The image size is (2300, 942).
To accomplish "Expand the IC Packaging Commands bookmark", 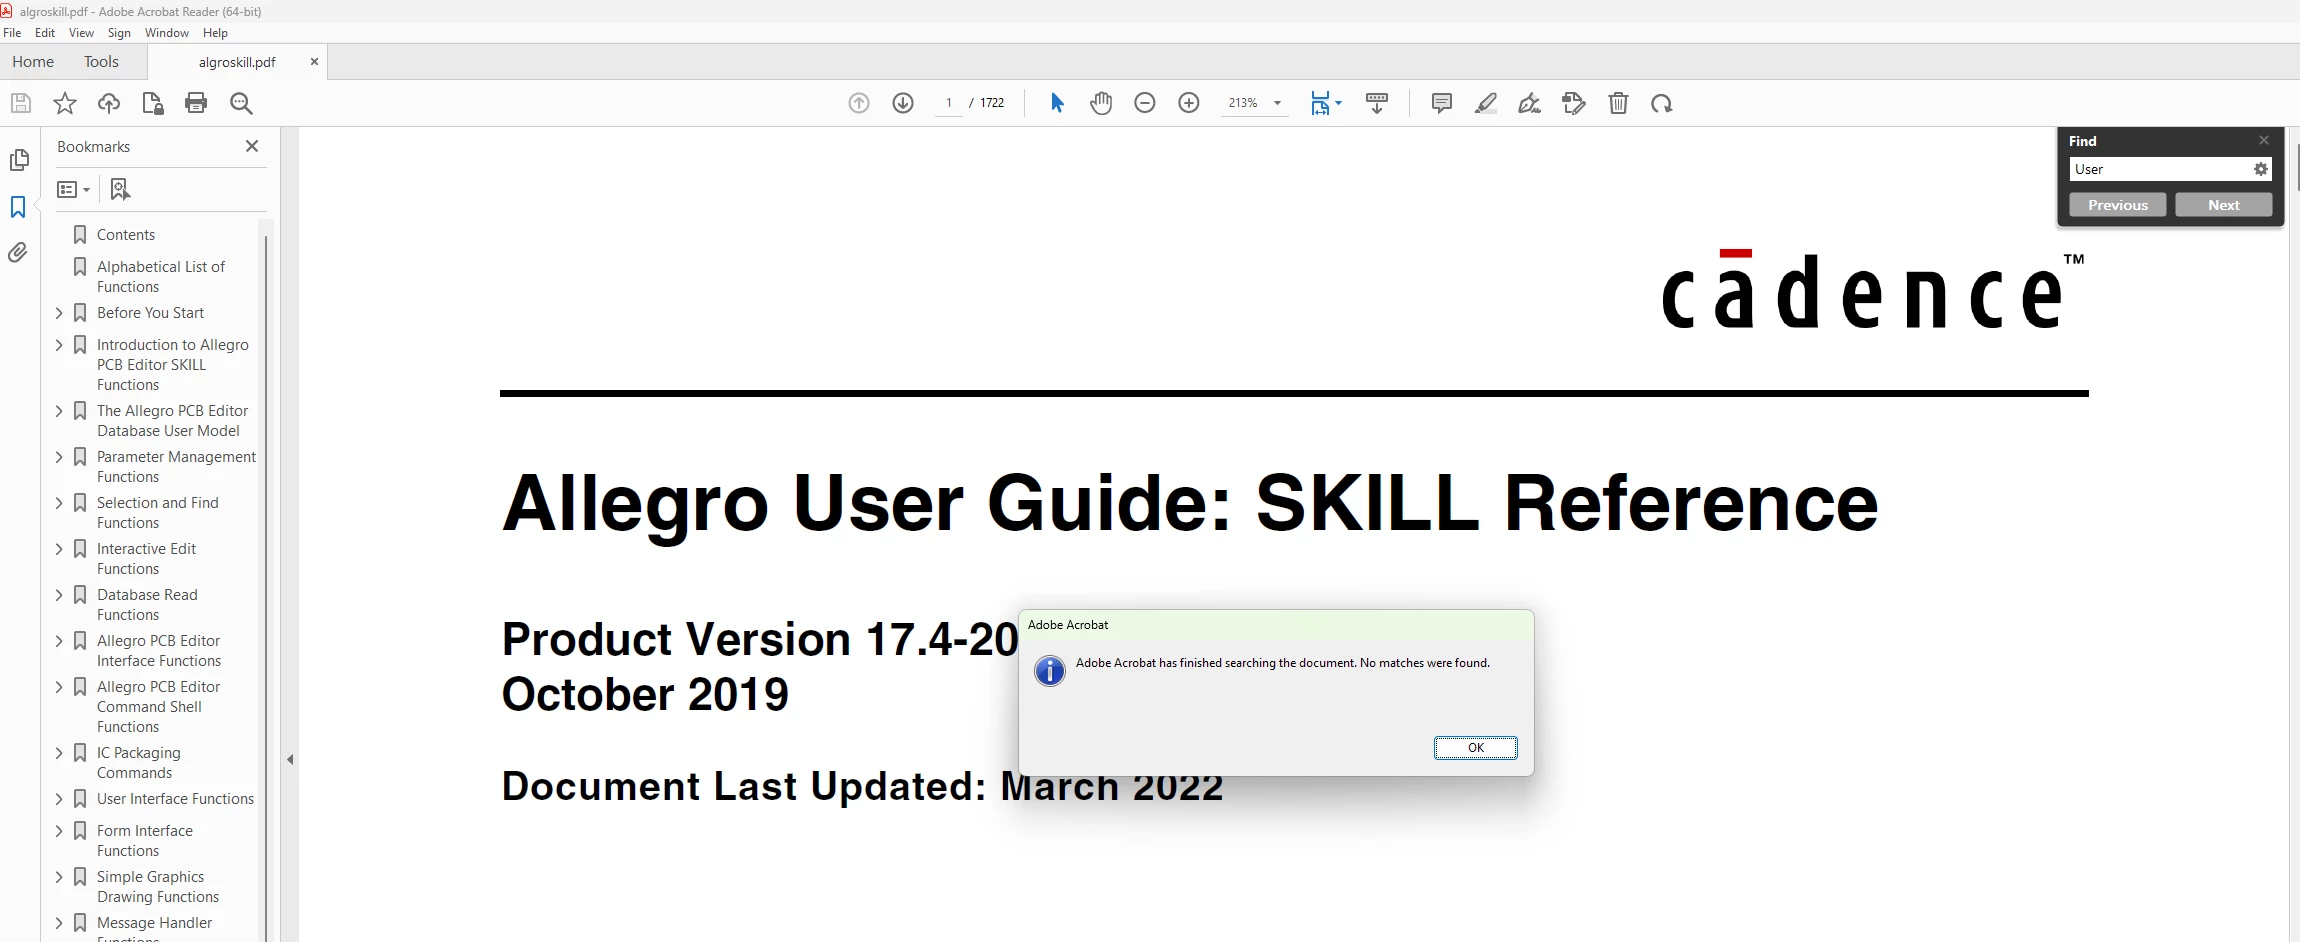I will click(59, 753).
